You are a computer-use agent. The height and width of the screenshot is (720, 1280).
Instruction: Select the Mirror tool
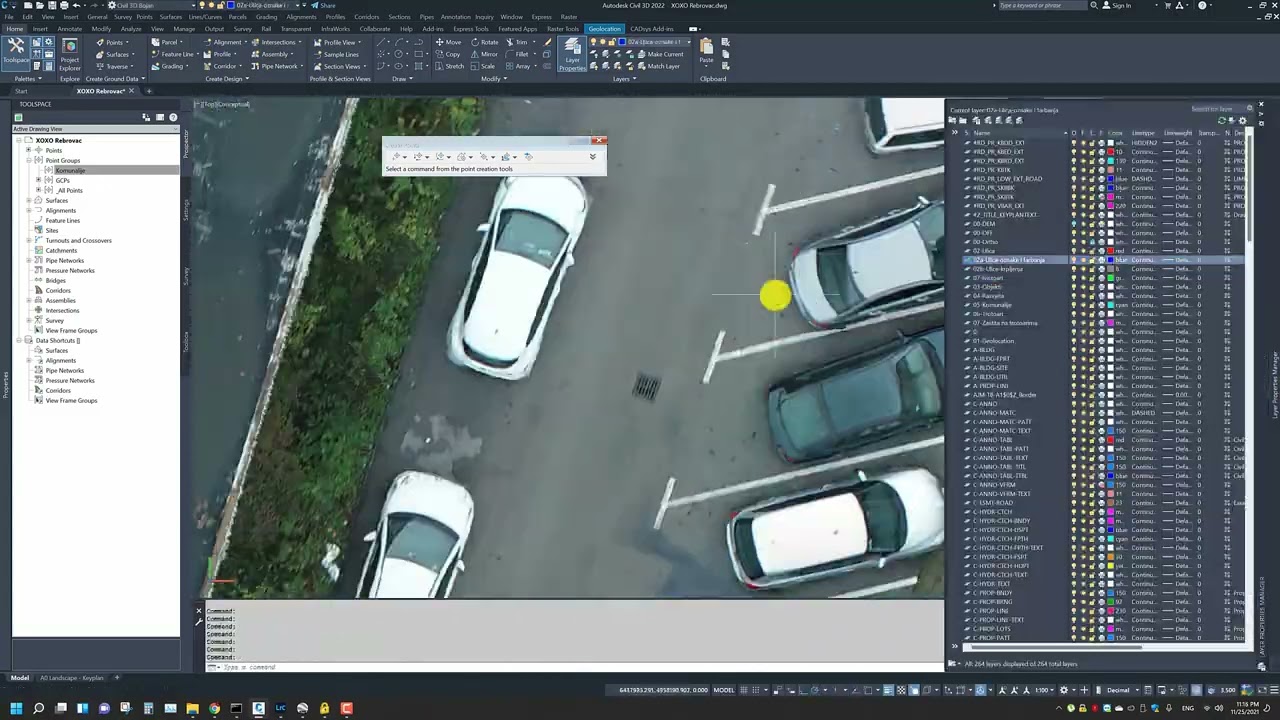484,54
